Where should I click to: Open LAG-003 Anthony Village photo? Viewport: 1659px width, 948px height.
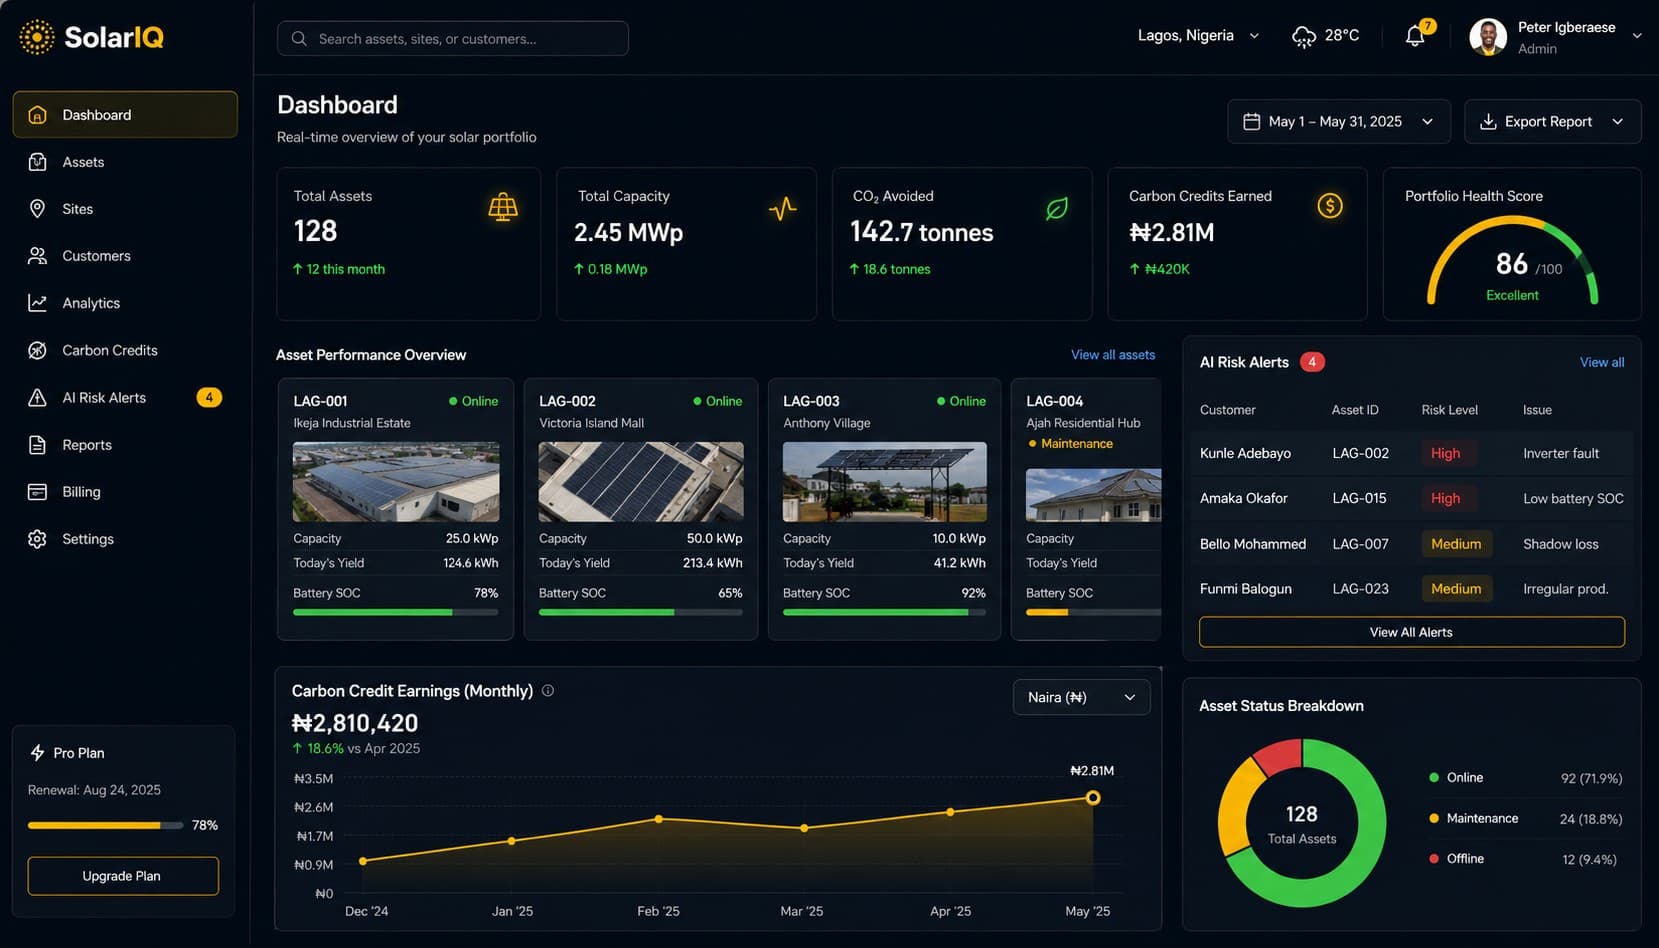pyautogui.click(x=884, y=482)
